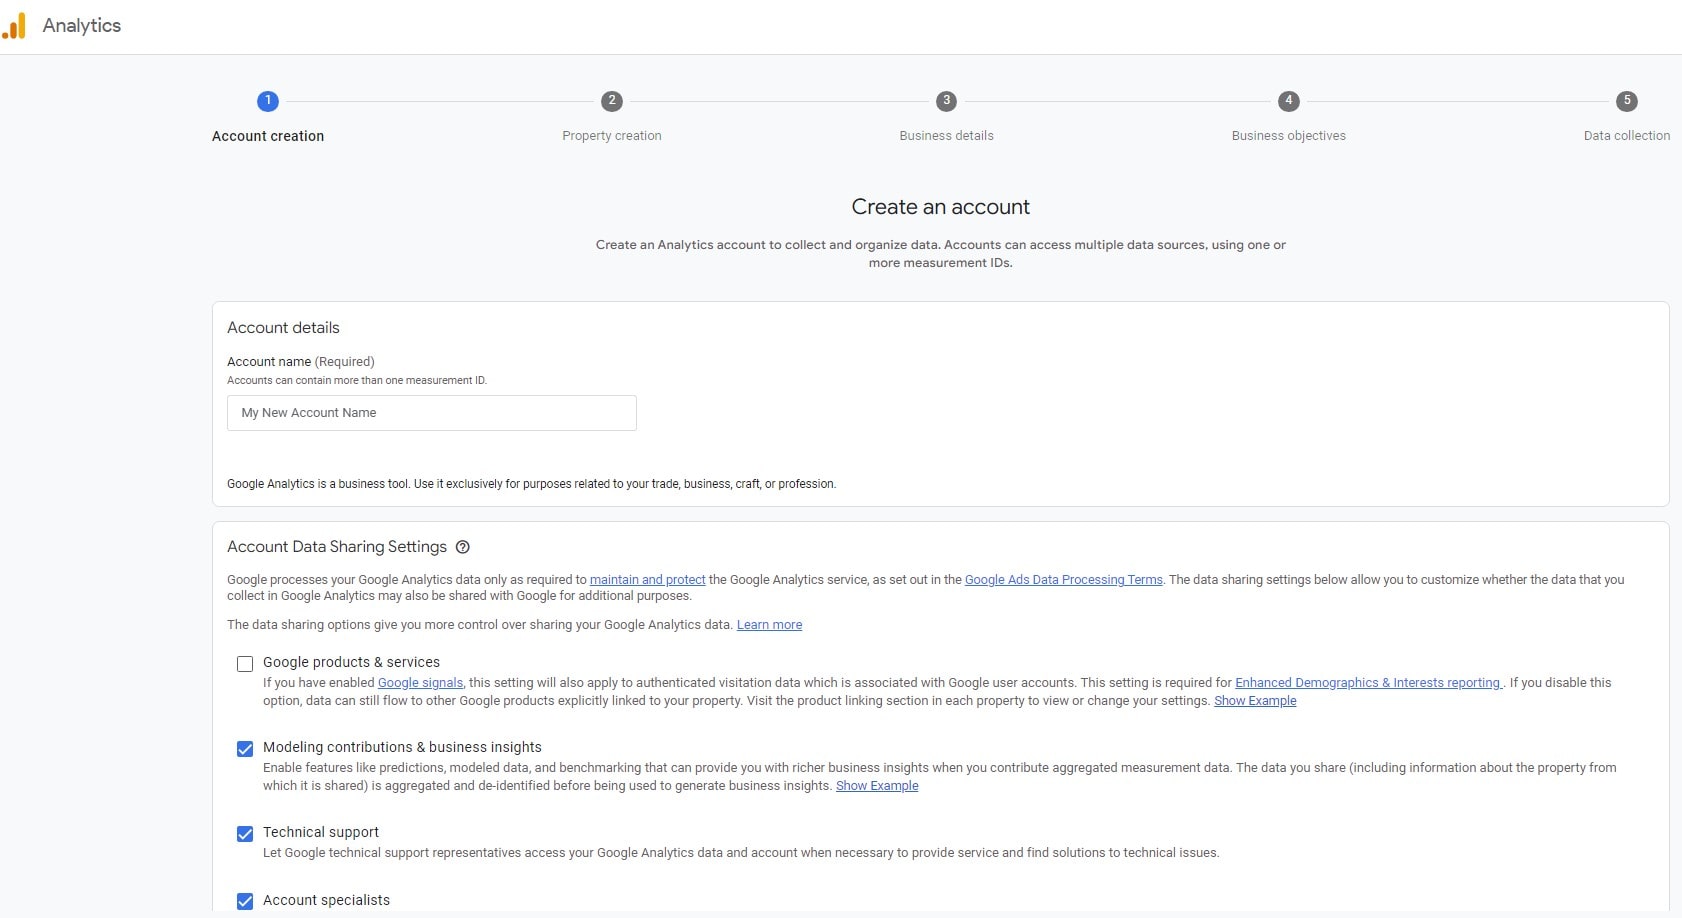This screenshot has height=918, width=1682.
Task: Click the Property creation step label
Action: tap(612, 136)
